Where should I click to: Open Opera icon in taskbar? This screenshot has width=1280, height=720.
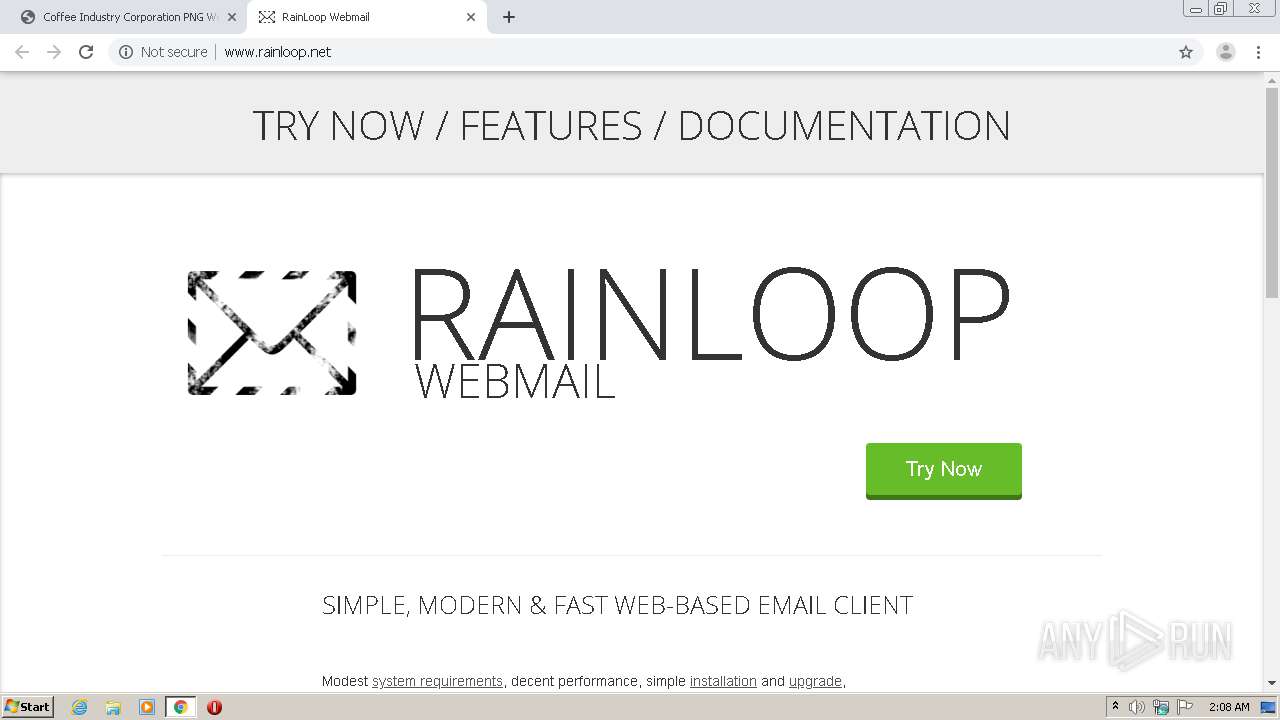pos(214,707)
